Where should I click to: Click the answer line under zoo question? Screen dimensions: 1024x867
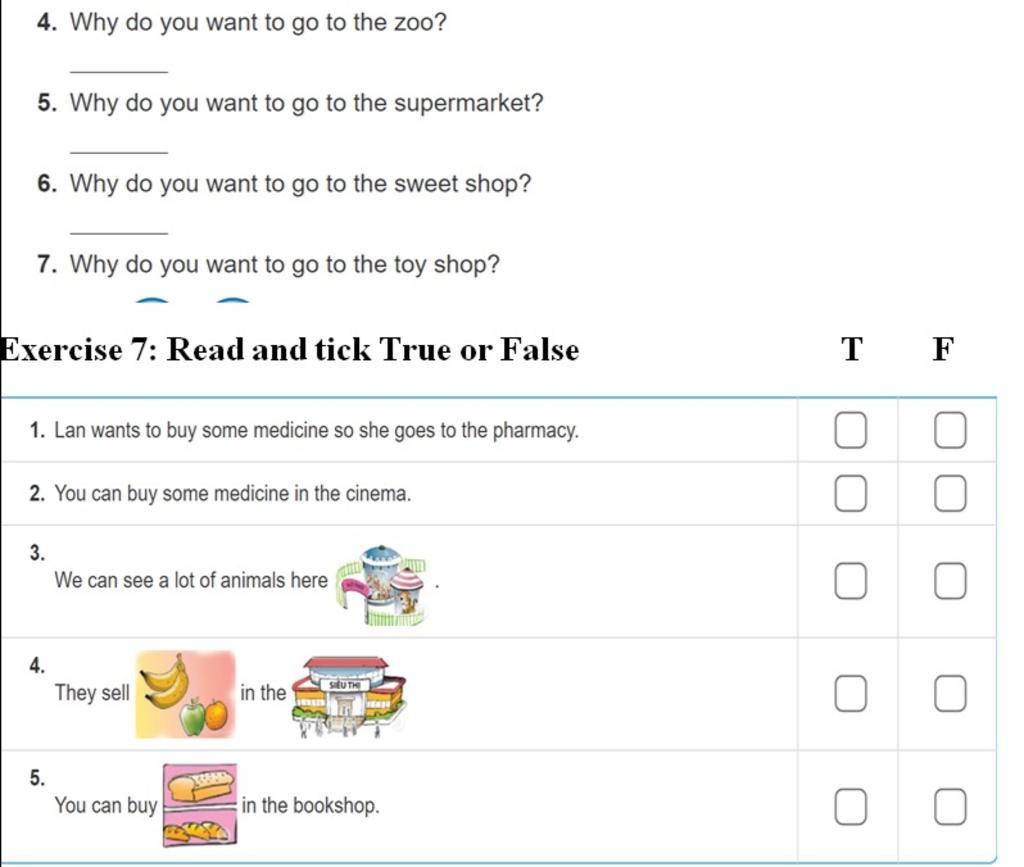[x=119, y=72]
